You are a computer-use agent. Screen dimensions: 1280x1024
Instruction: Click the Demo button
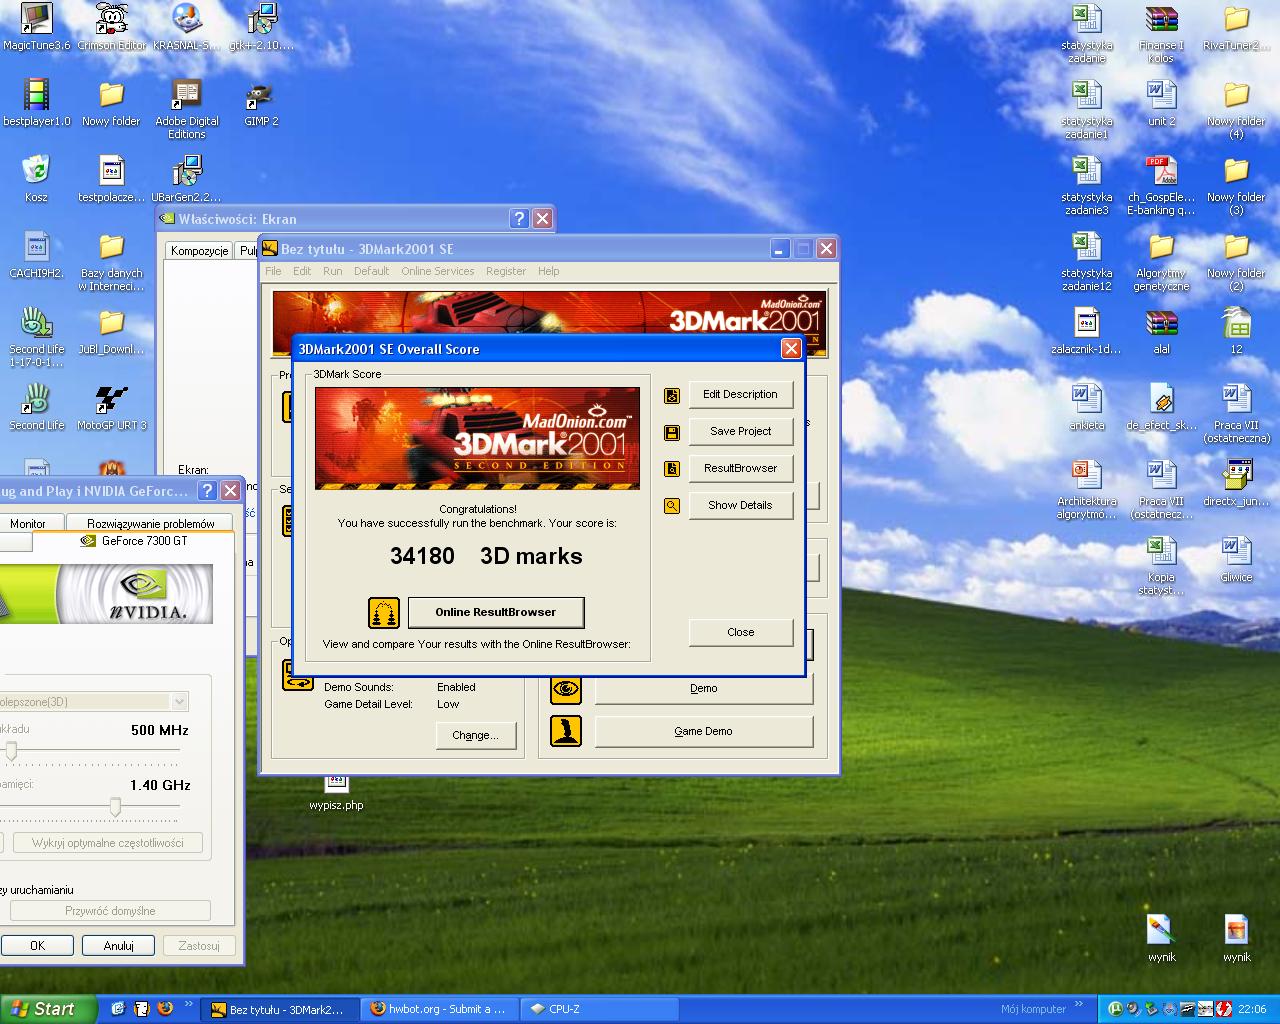[x=703, y=688]
